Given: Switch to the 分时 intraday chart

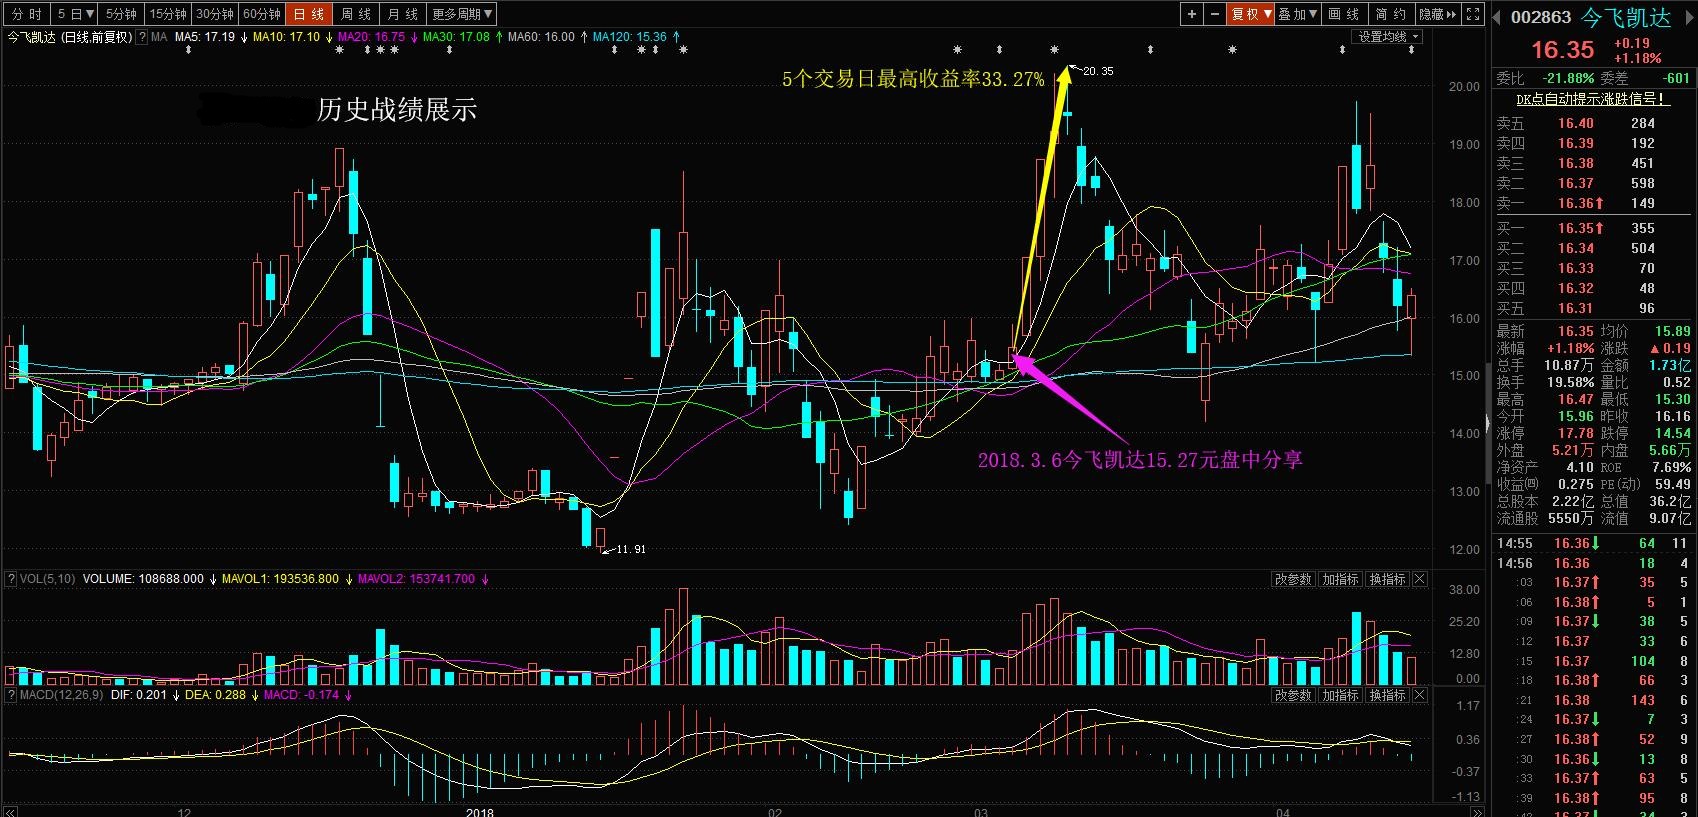Looking at the screenshot, I should pos(27,14).
